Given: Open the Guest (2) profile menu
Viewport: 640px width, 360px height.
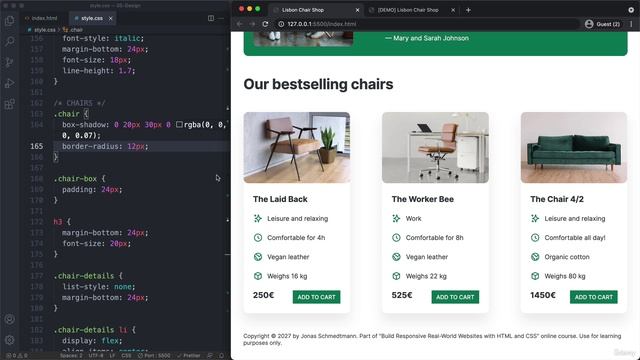Looking at the screenshot, I should pos(602,24).
